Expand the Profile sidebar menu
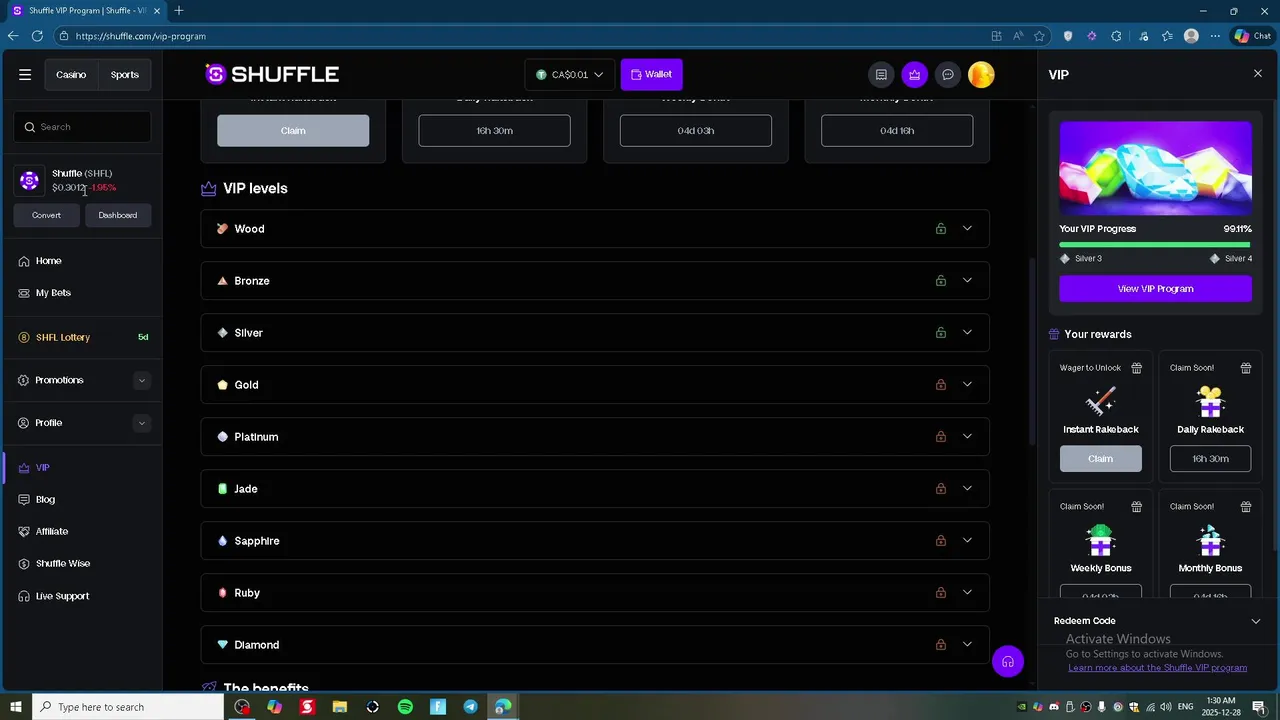The width and height of the screenshot is (1280, 720). tap(141, 423)
